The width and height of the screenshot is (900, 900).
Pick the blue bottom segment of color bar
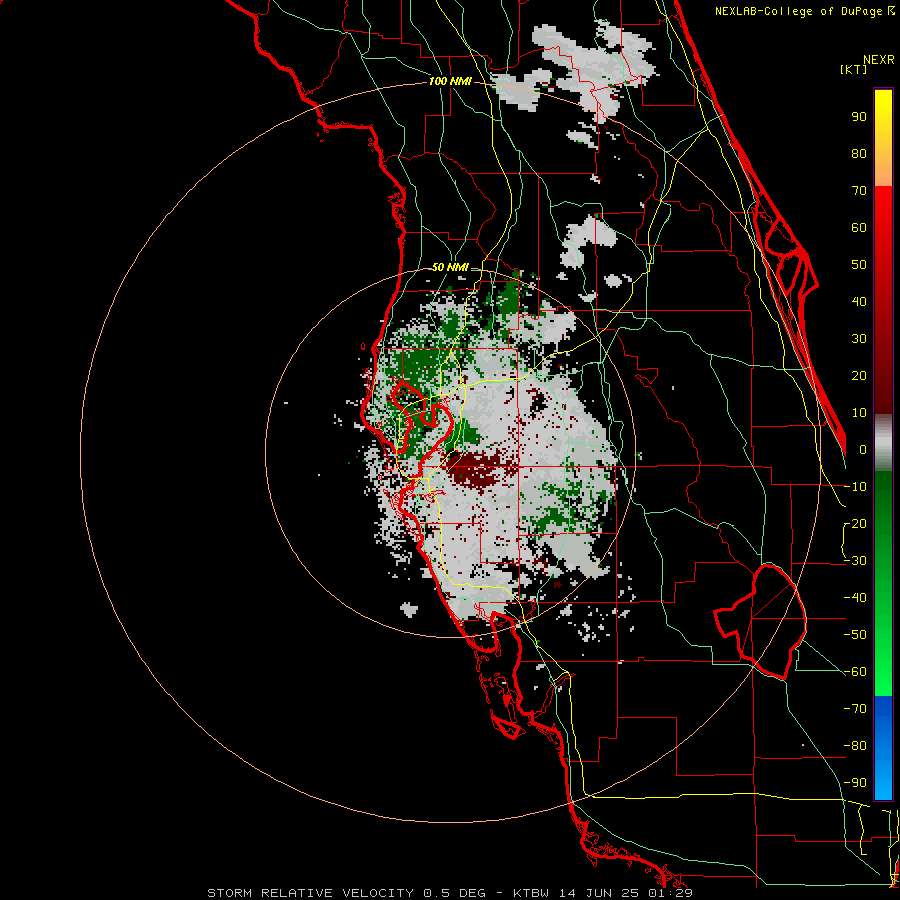point(883,748)
